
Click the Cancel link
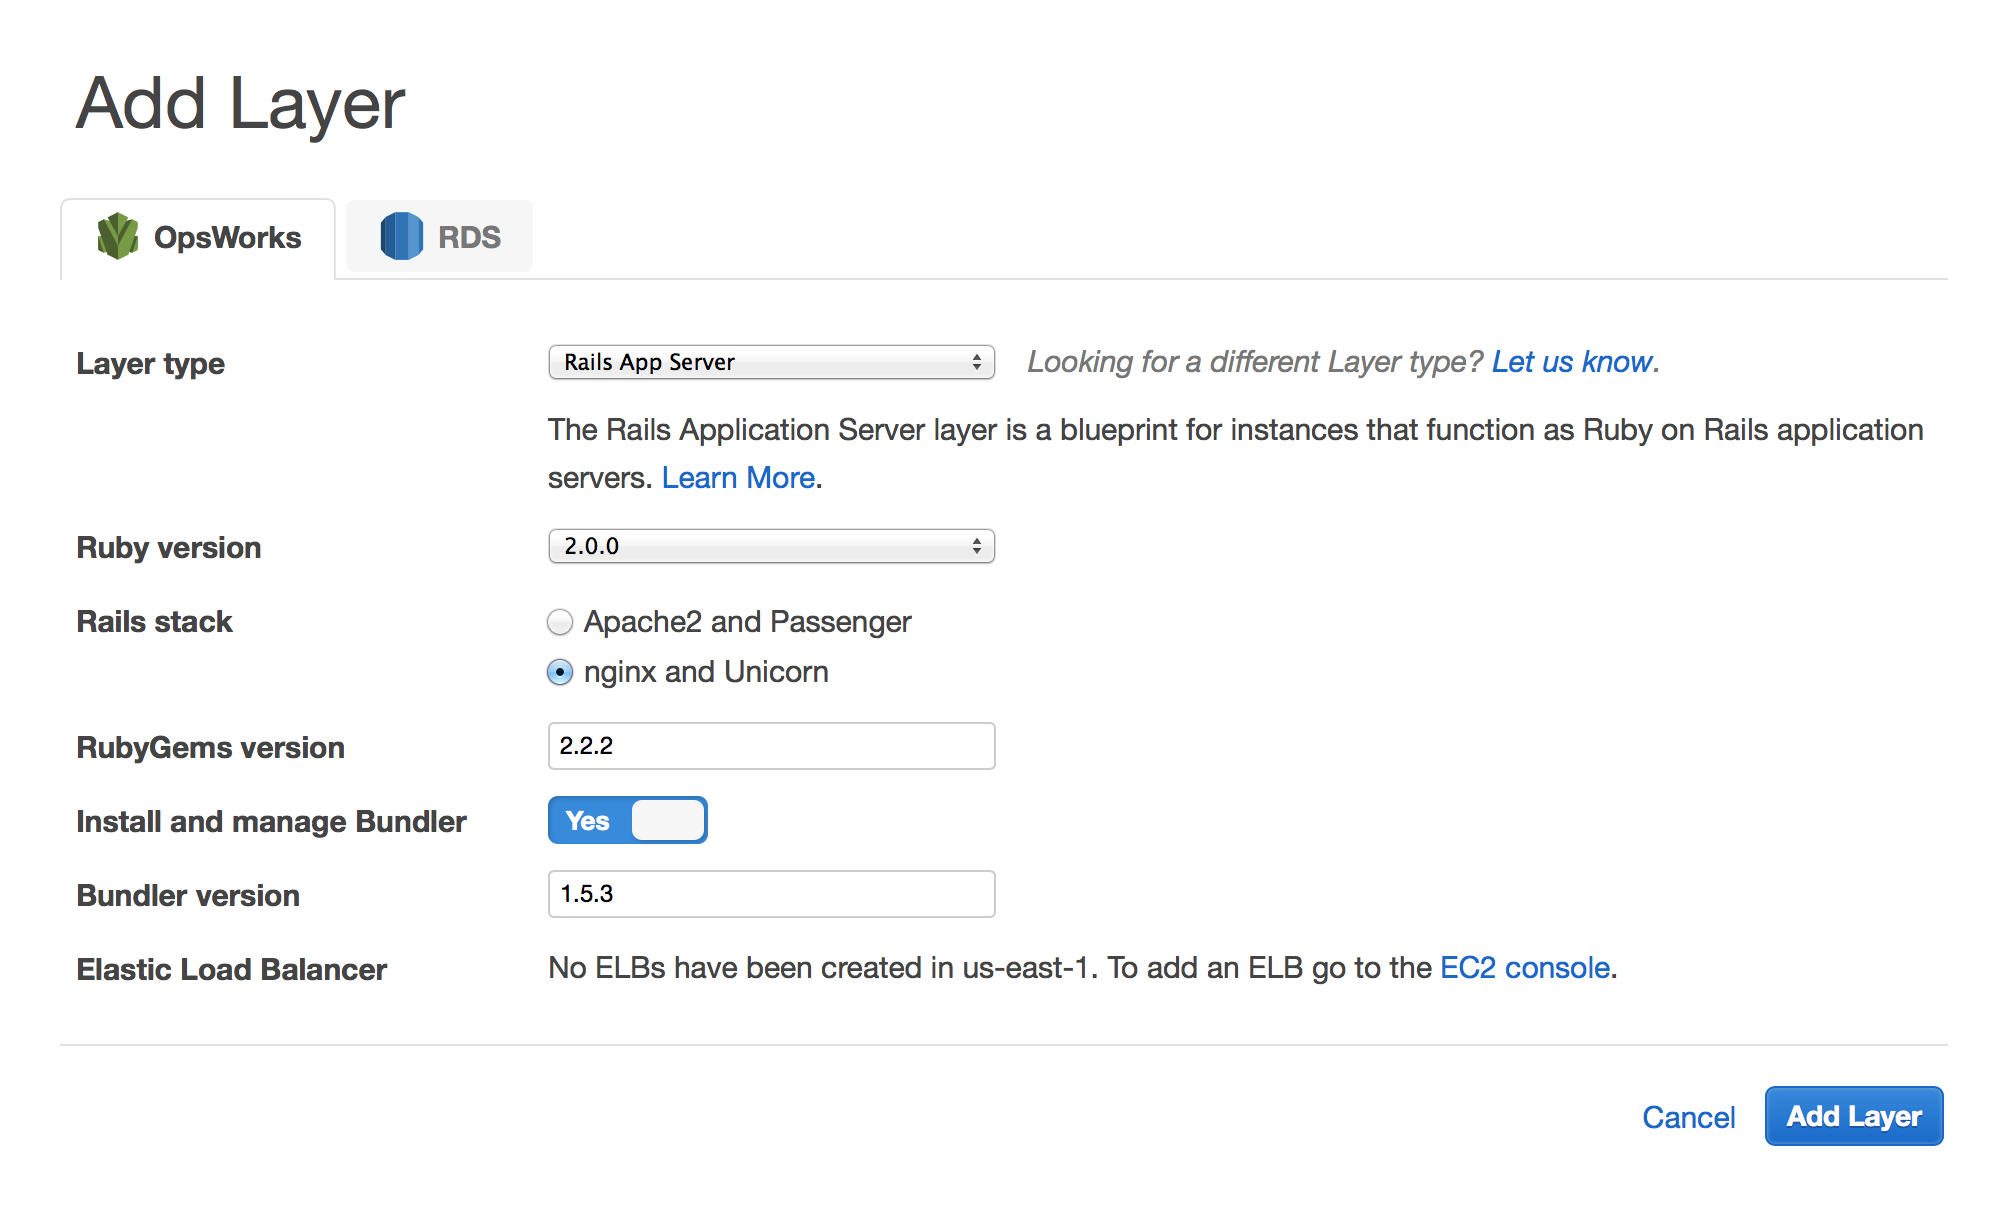tap(1688, 1117)
